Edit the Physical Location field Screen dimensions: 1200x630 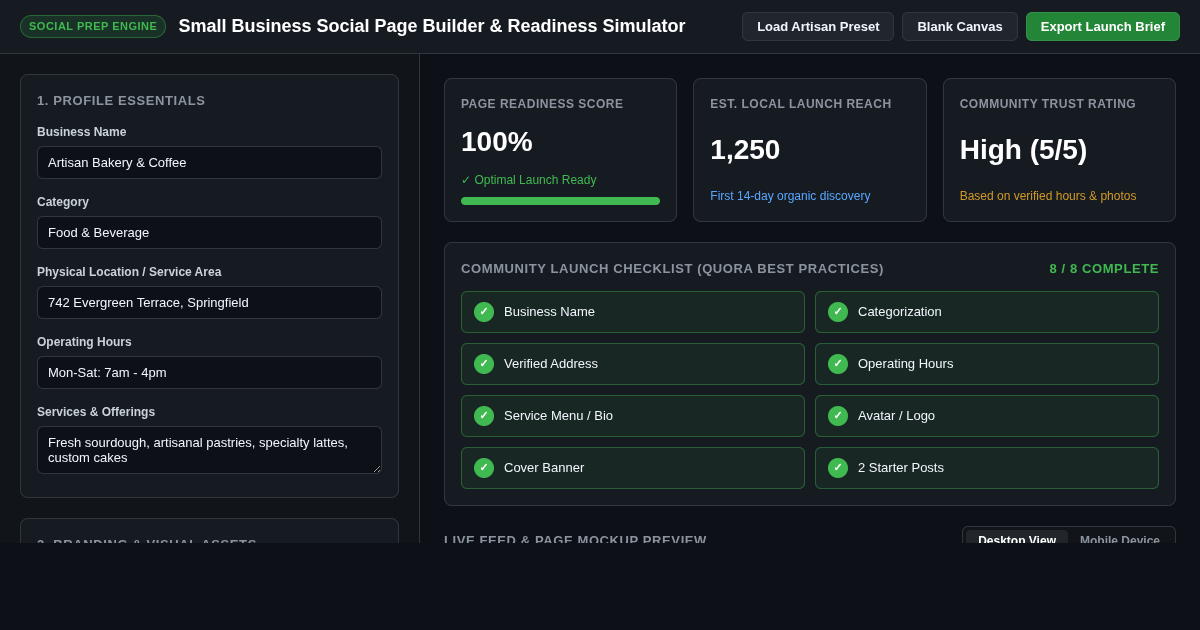click(x=209, y=302)
